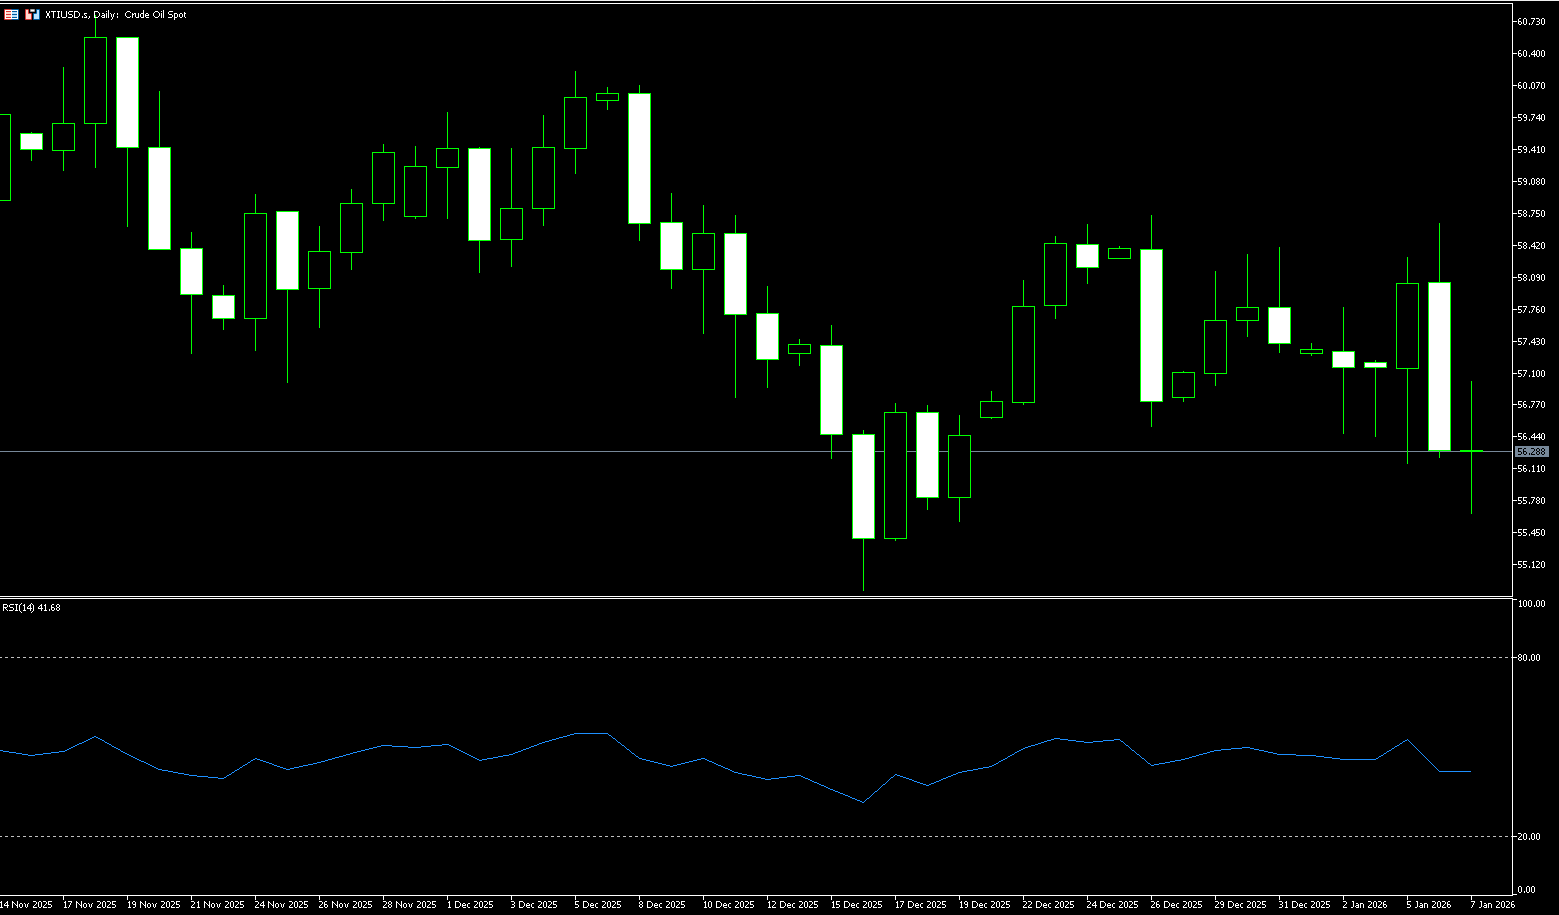Click the 0.00 RSI scale label
Image resolution: width=1559 pixels, height=915 pixels.
point(1526,890)
